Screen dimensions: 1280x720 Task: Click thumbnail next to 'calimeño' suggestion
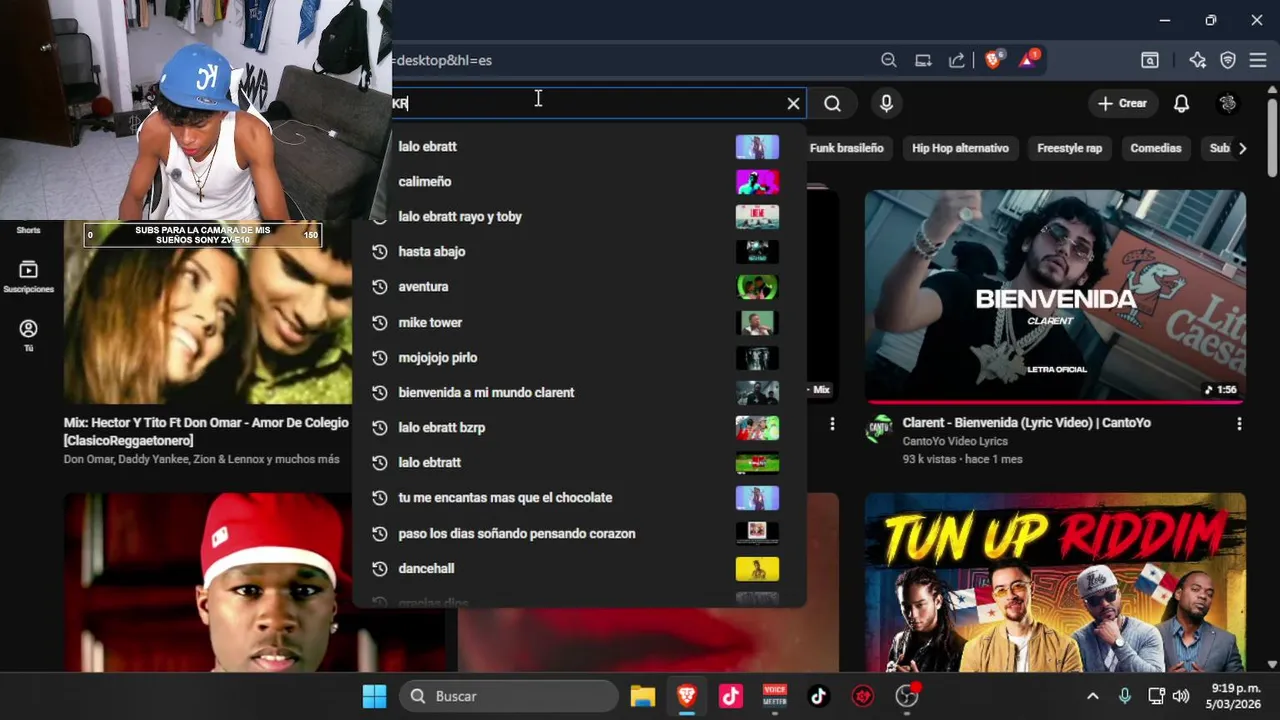pos(757,181)
